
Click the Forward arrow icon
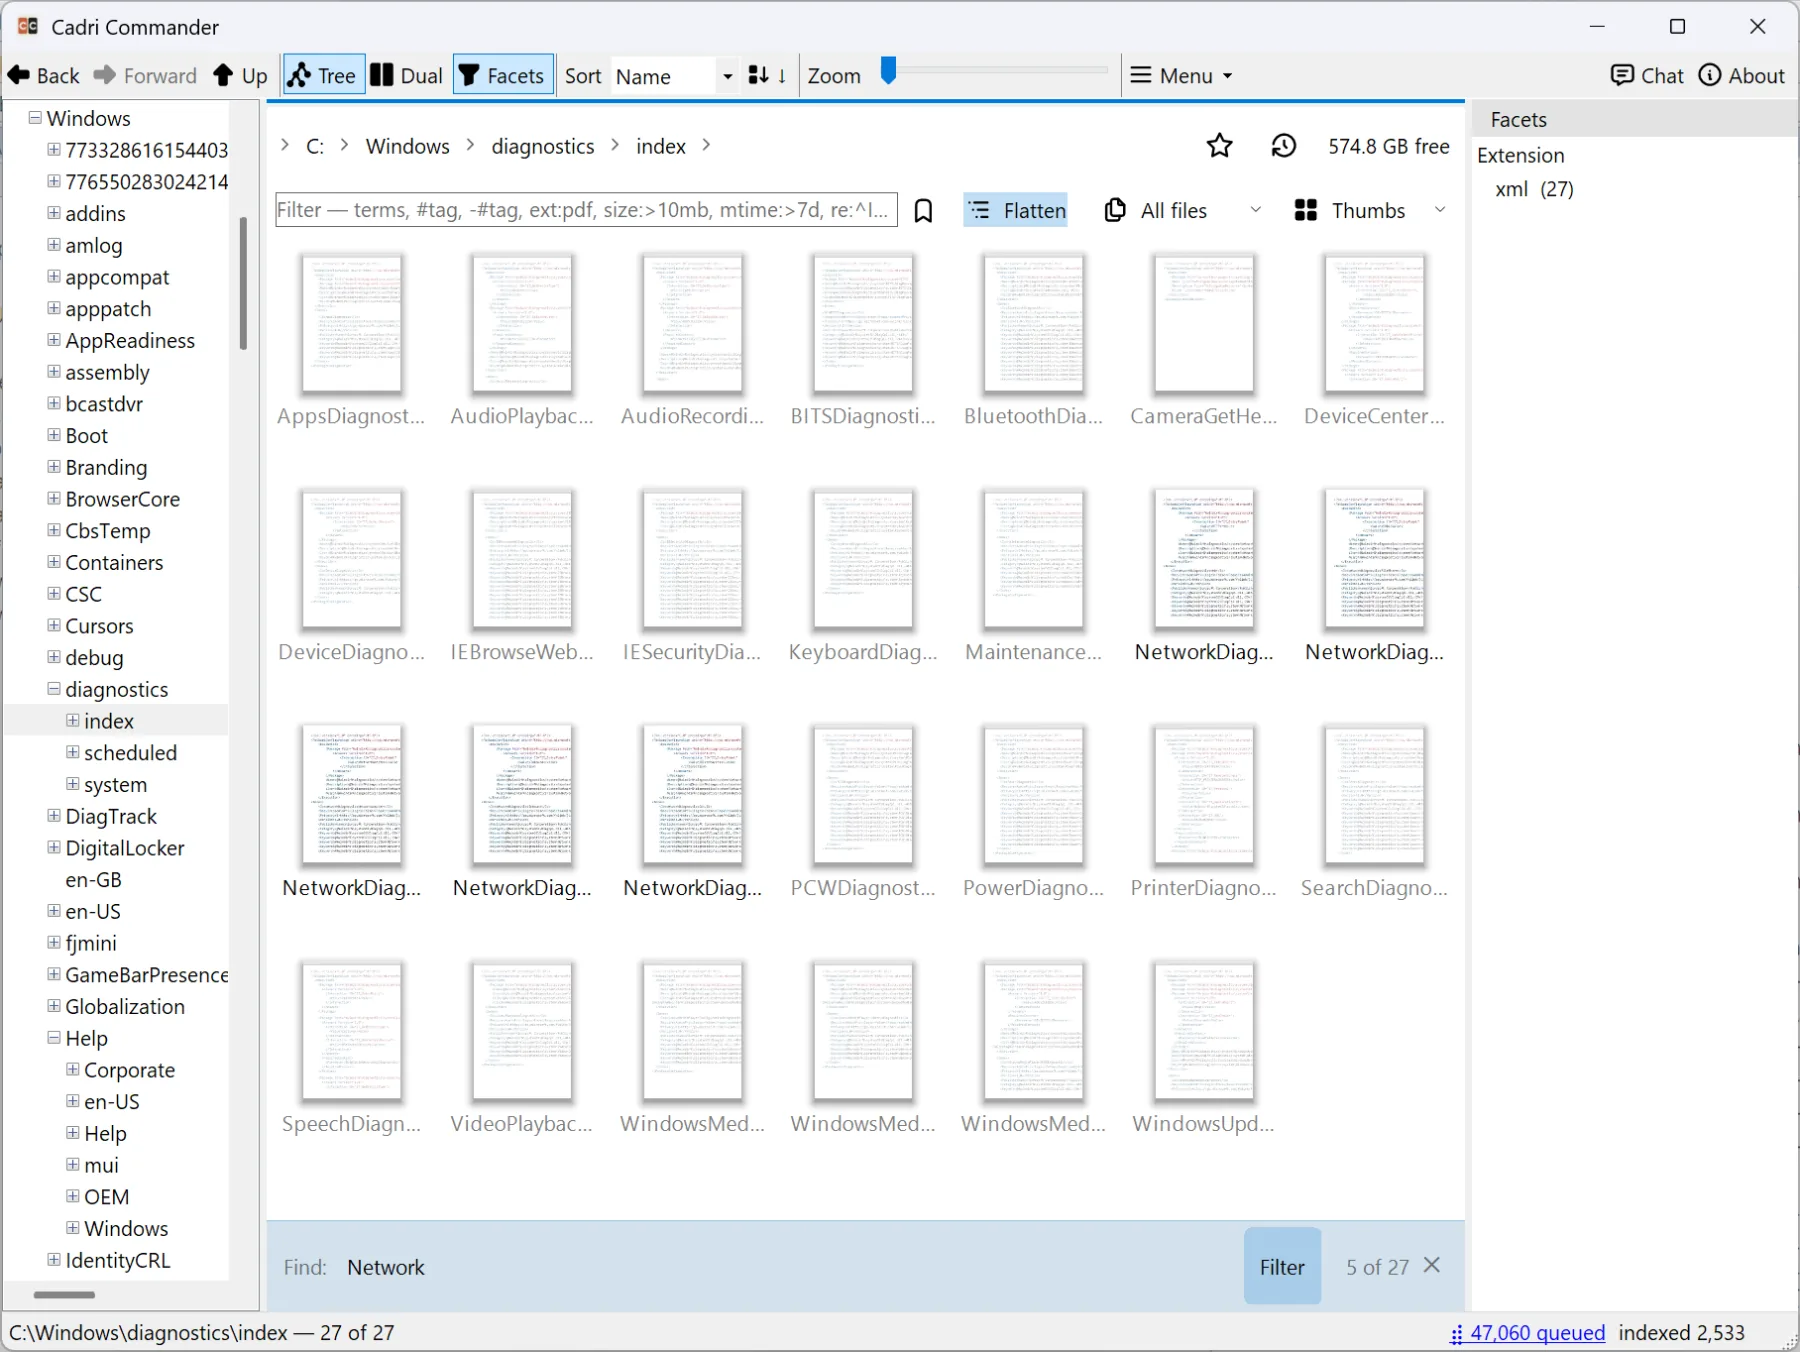point(104,76)
